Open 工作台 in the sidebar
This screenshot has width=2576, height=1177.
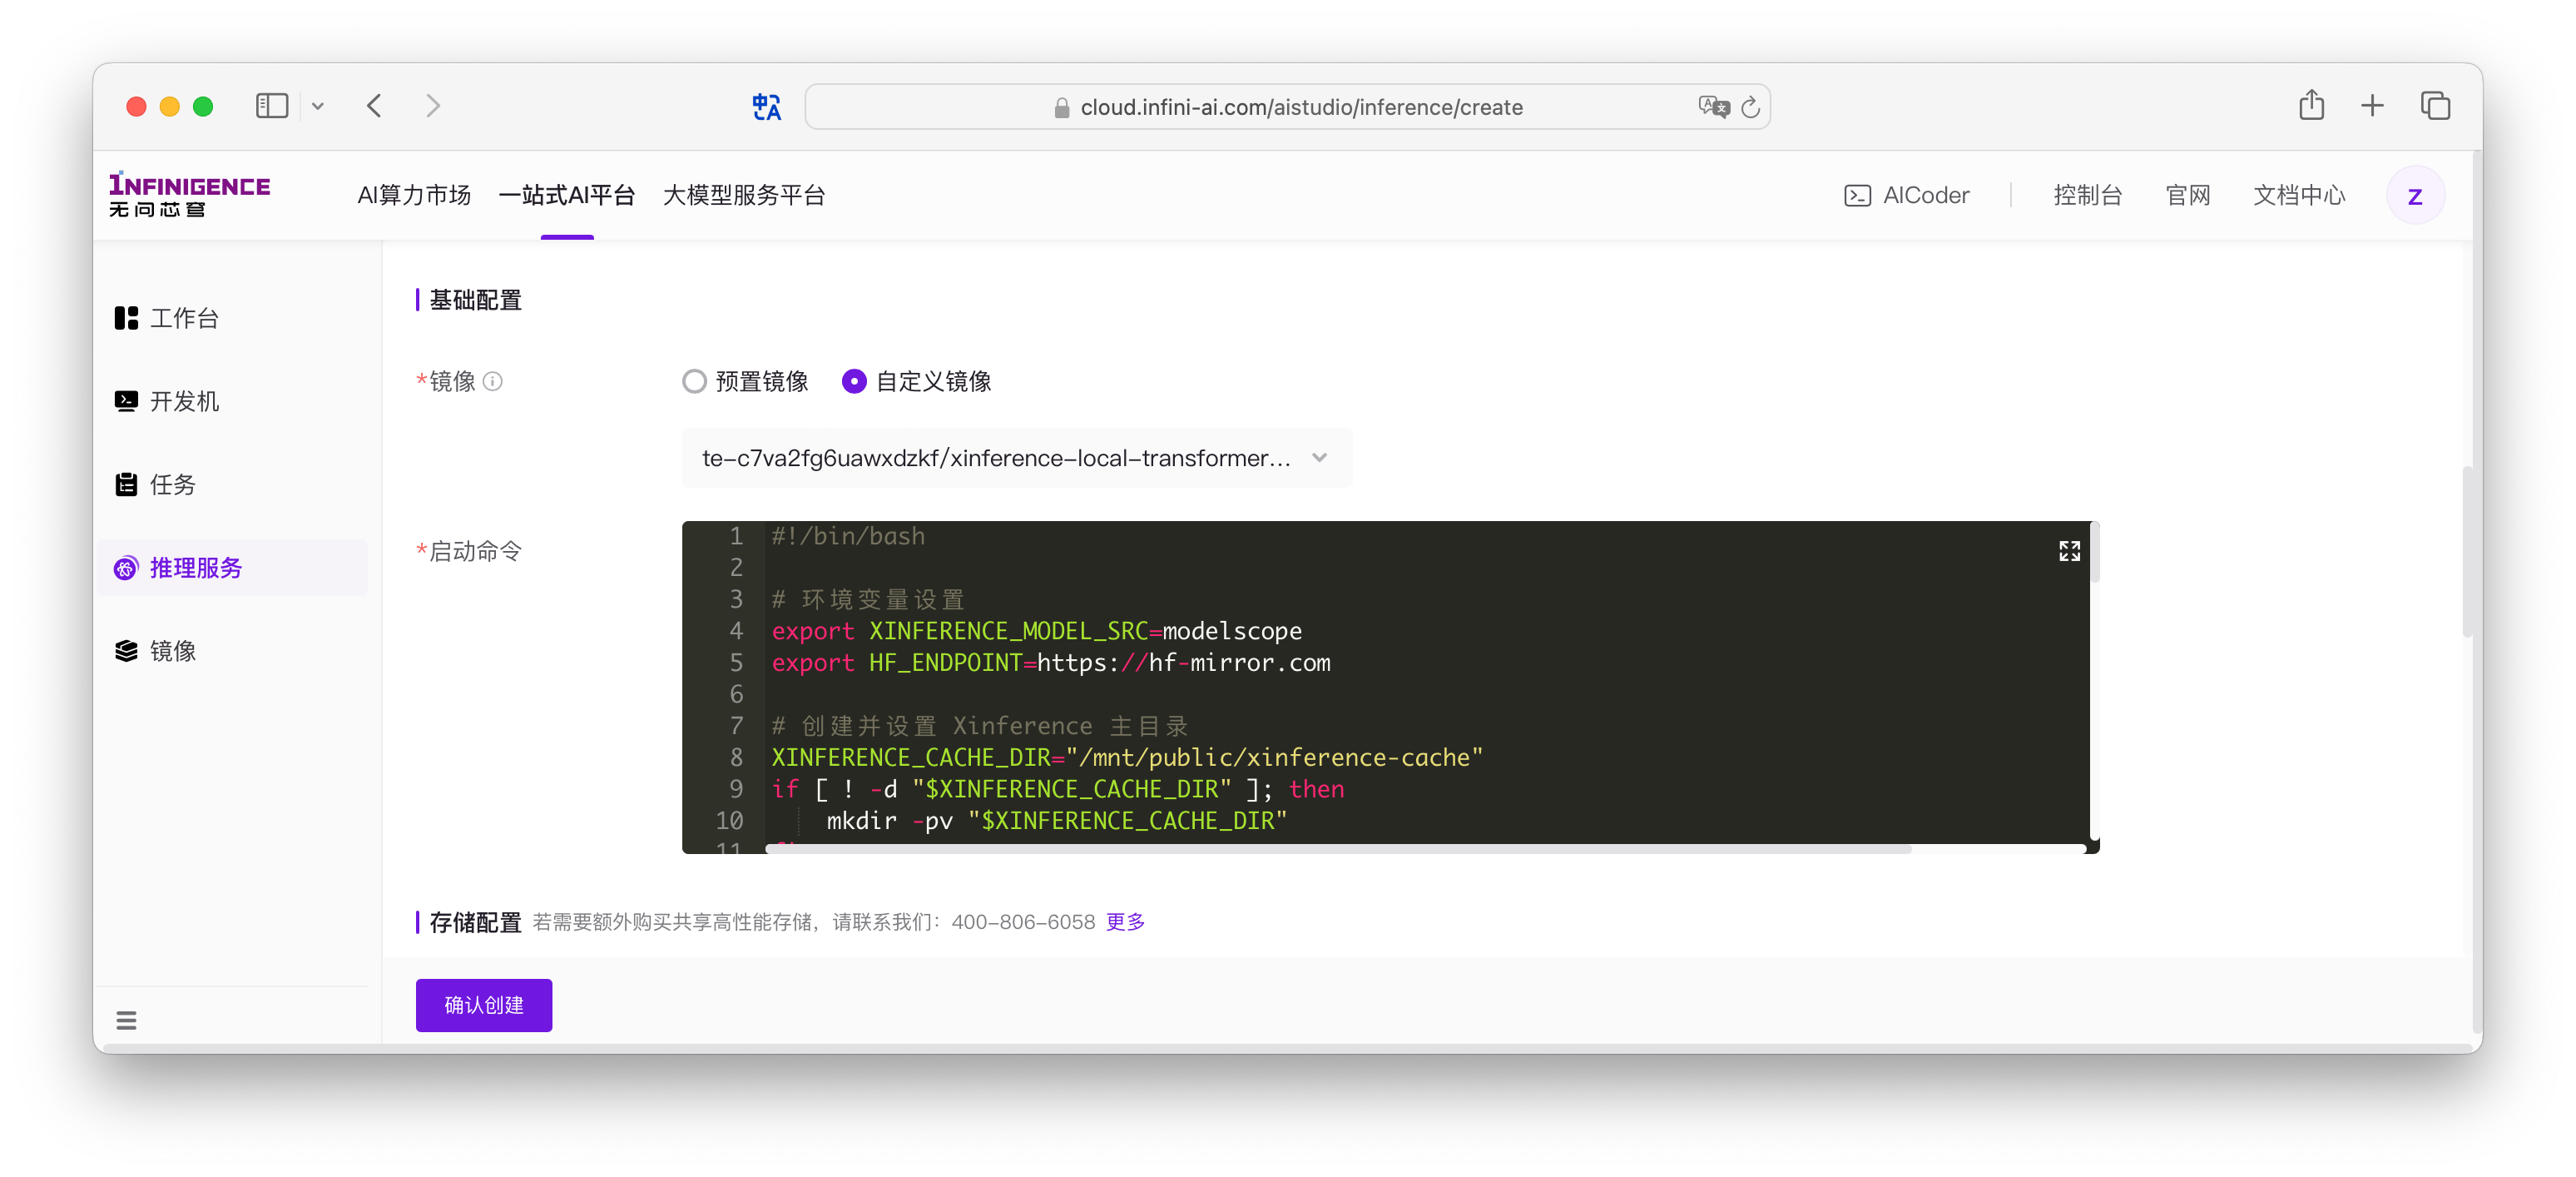tap(232, 318)
